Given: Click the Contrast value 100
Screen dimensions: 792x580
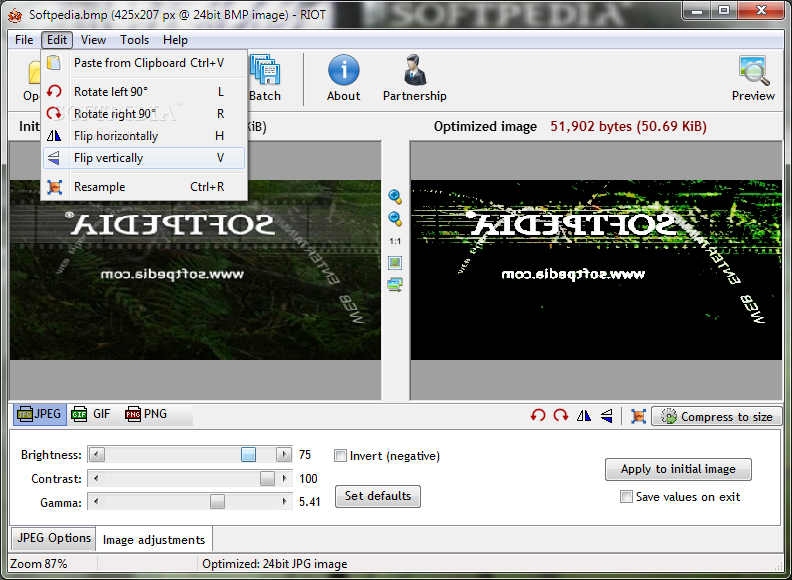Looking at the screenshot, I should [x=308, y=478].
